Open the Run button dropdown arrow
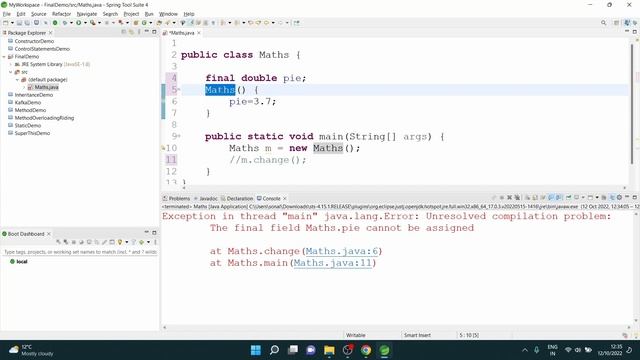This screenshot has width=640, height=360. coord(85,23)
